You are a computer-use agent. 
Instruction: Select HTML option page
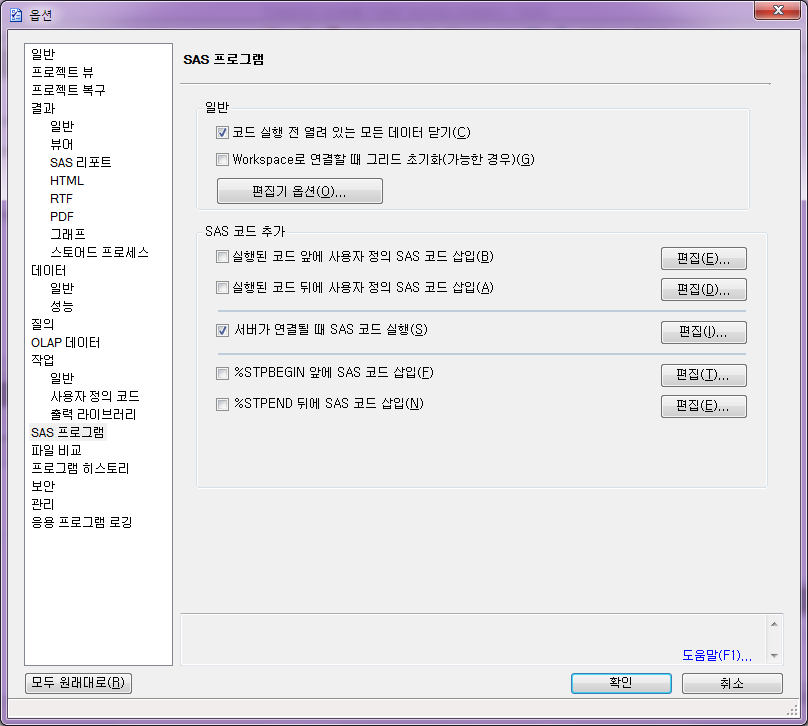[66, 180]
